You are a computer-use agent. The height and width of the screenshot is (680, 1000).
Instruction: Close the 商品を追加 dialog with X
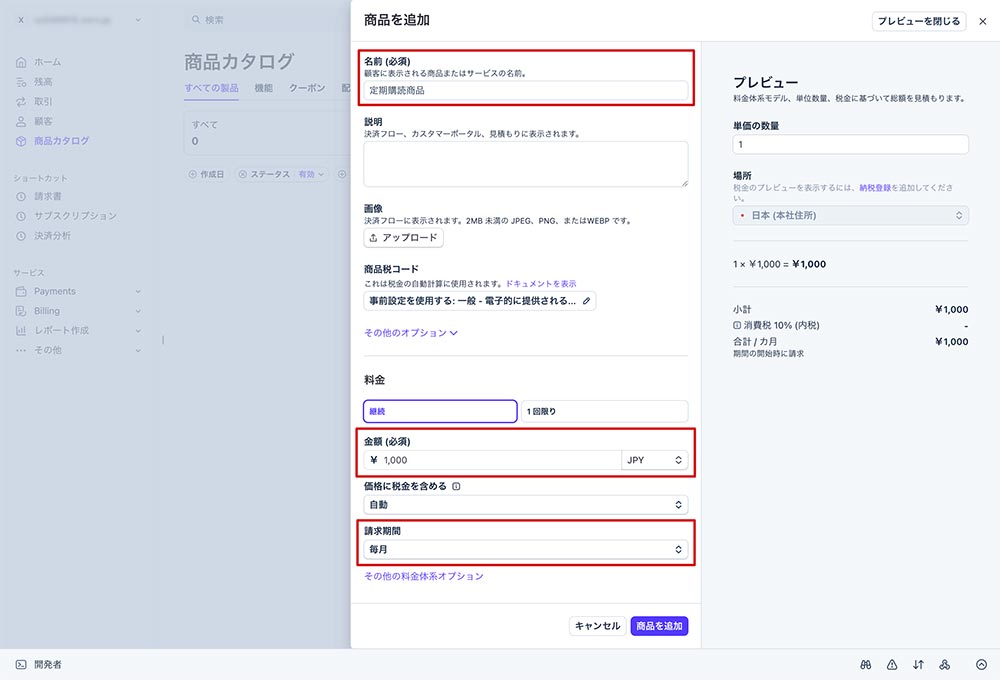982,21
